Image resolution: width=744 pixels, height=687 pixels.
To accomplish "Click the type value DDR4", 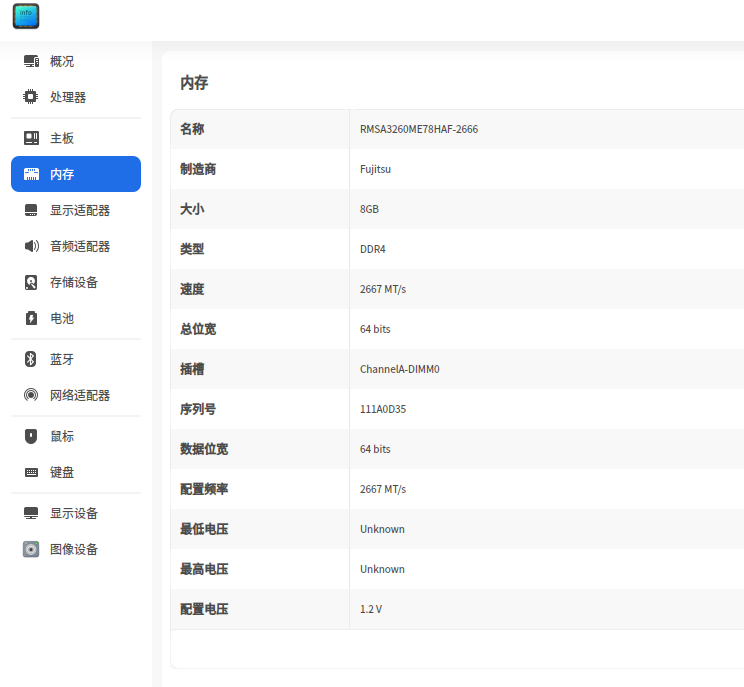I will tap(372, 249).
